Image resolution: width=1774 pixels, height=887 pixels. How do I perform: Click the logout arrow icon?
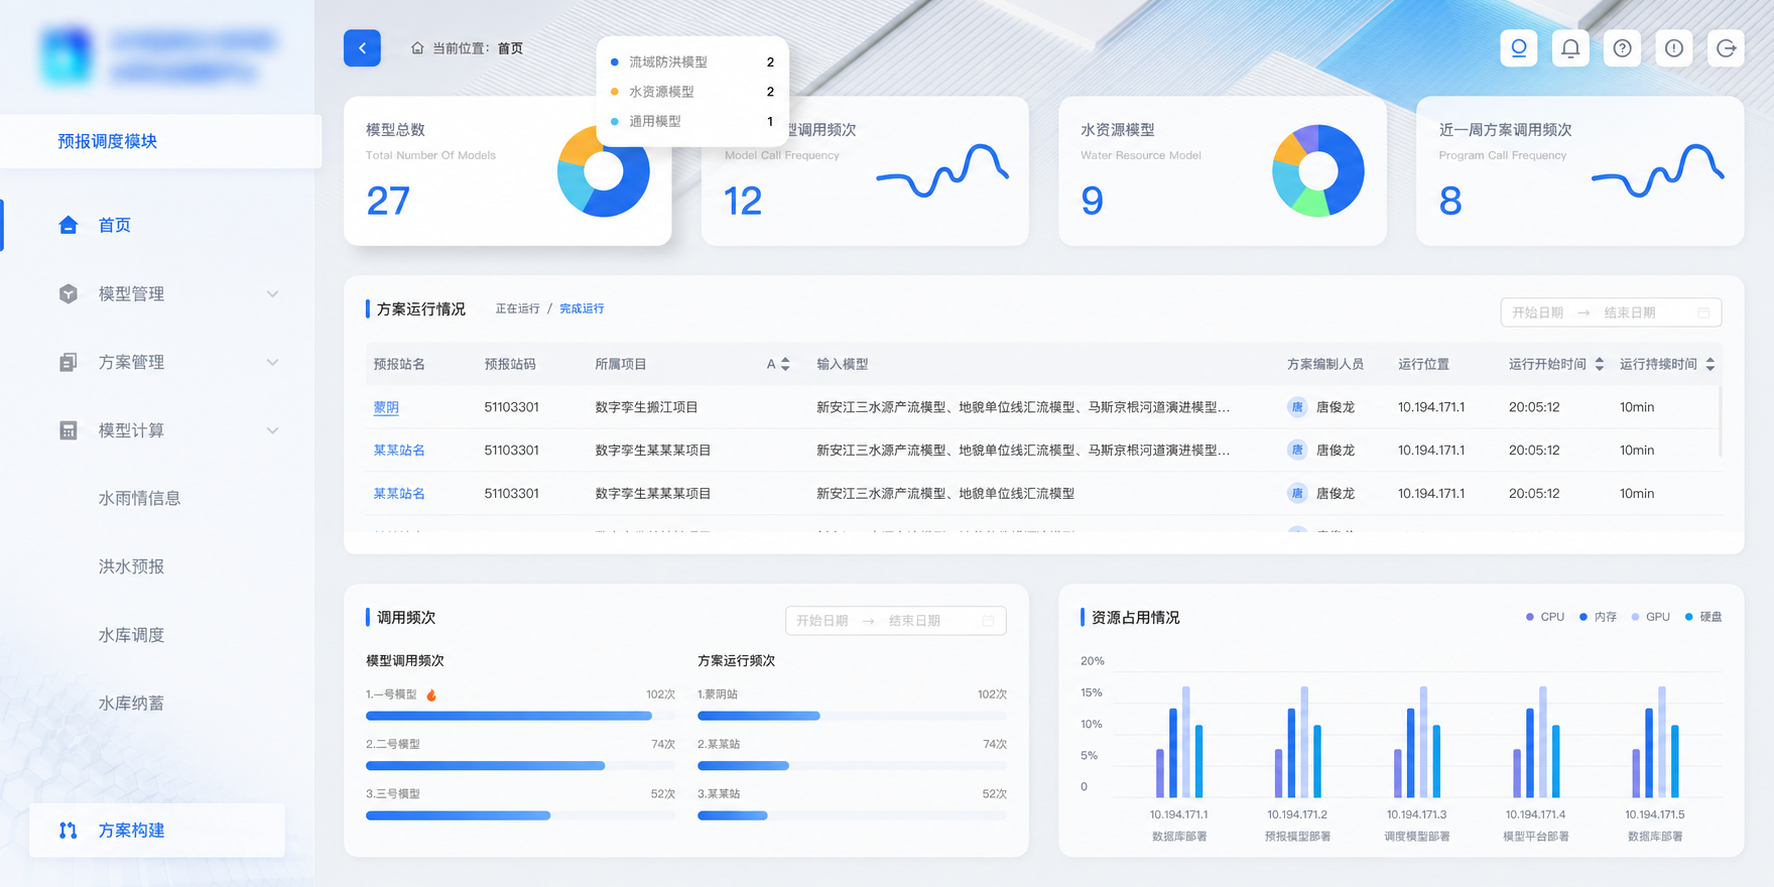click(1726, 48)
